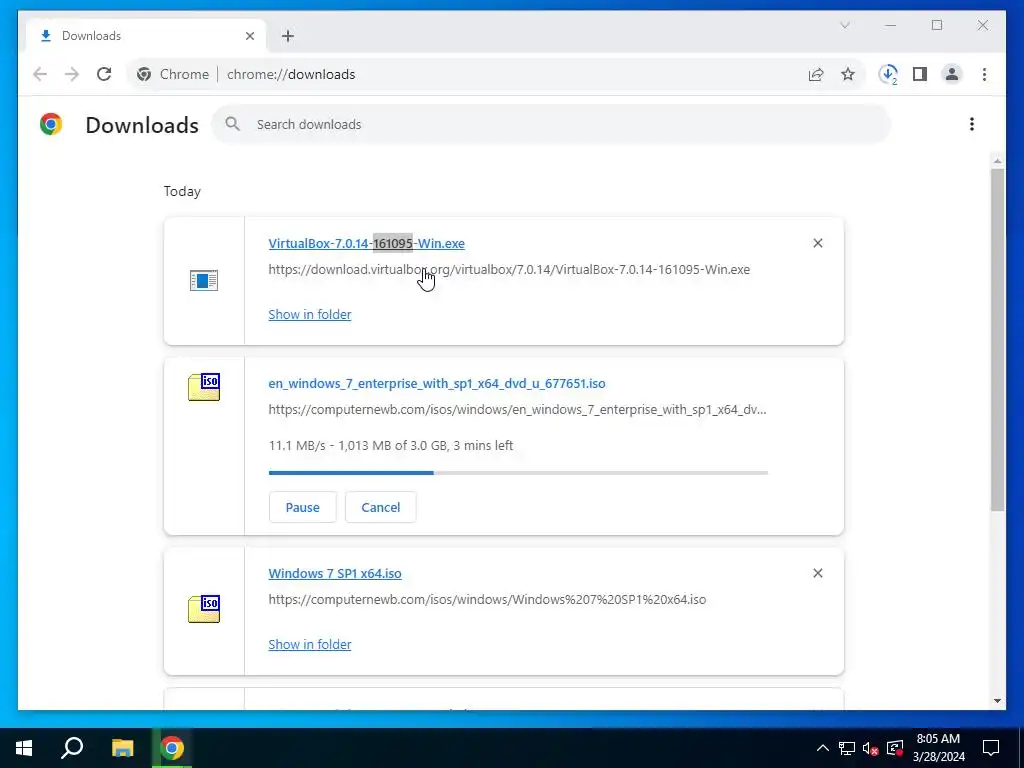Click the browser forward arrow
The width and height of the screenshot is (1024, 768).
pos(72,74)
